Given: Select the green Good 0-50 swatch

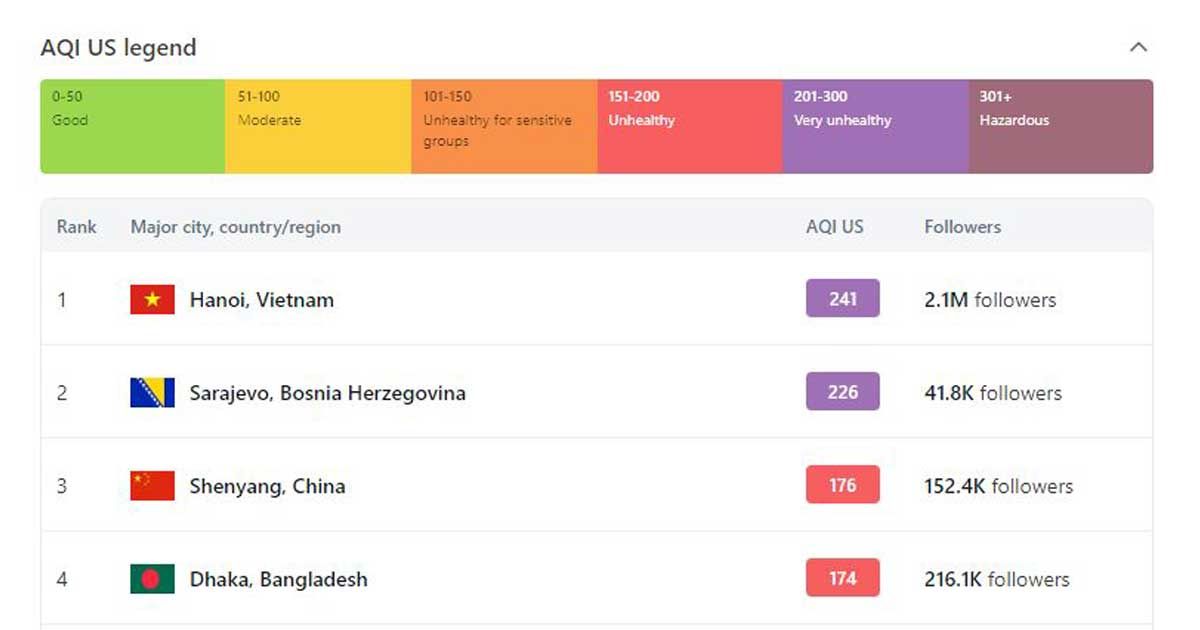Looking at the screenshot, I should tap(133, 127).
